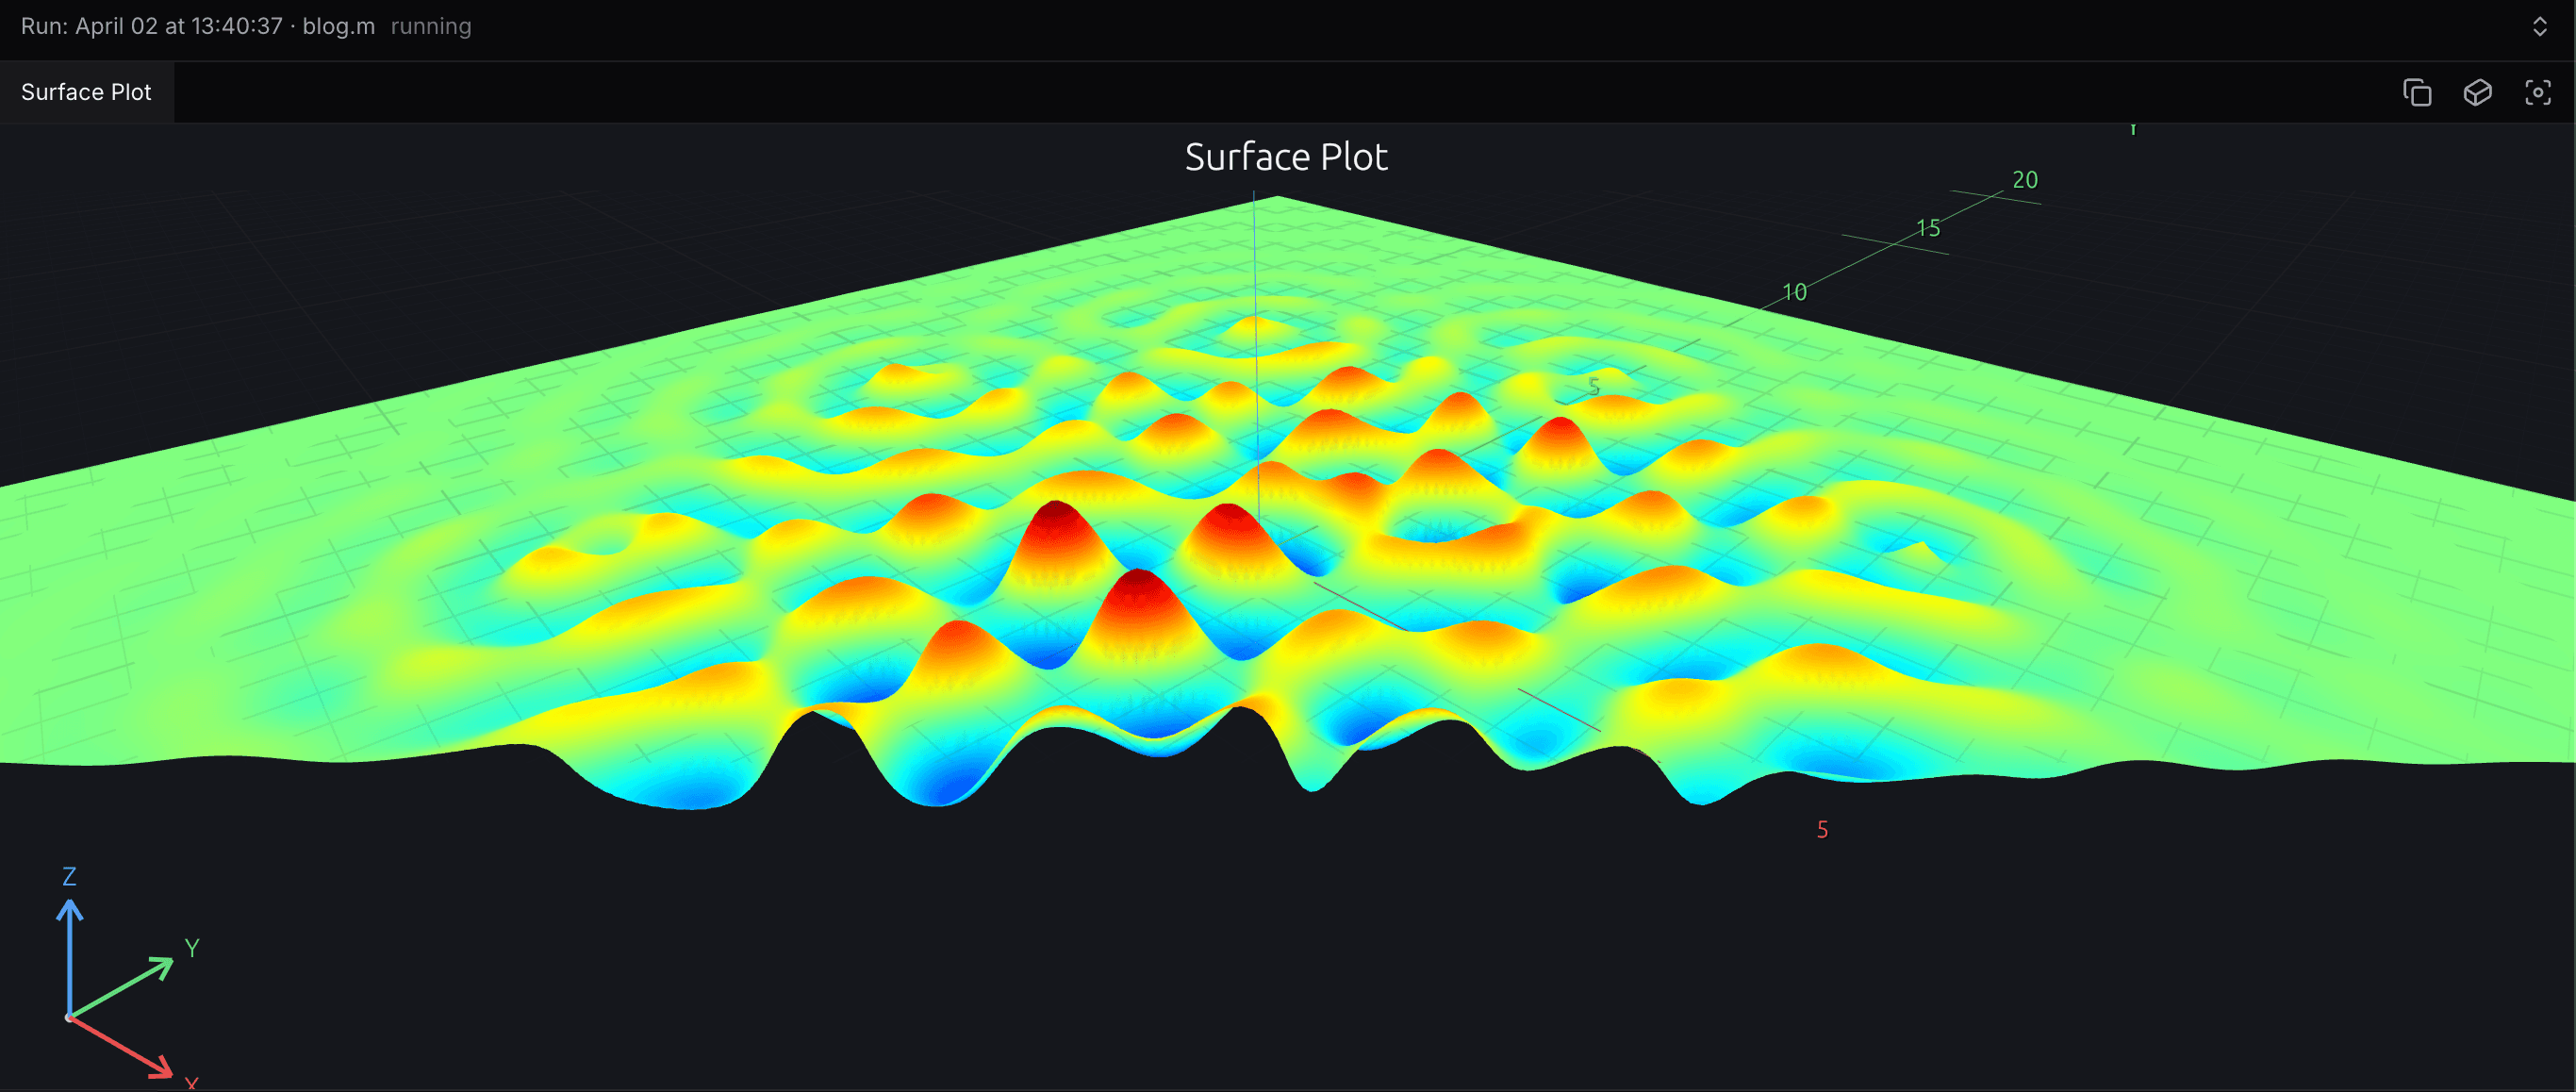This screenshot has height=1092, width=2576.
Task: Click the cube icon between copy and focus tools
Action: pyautogui.click(x=2478, y=92)
